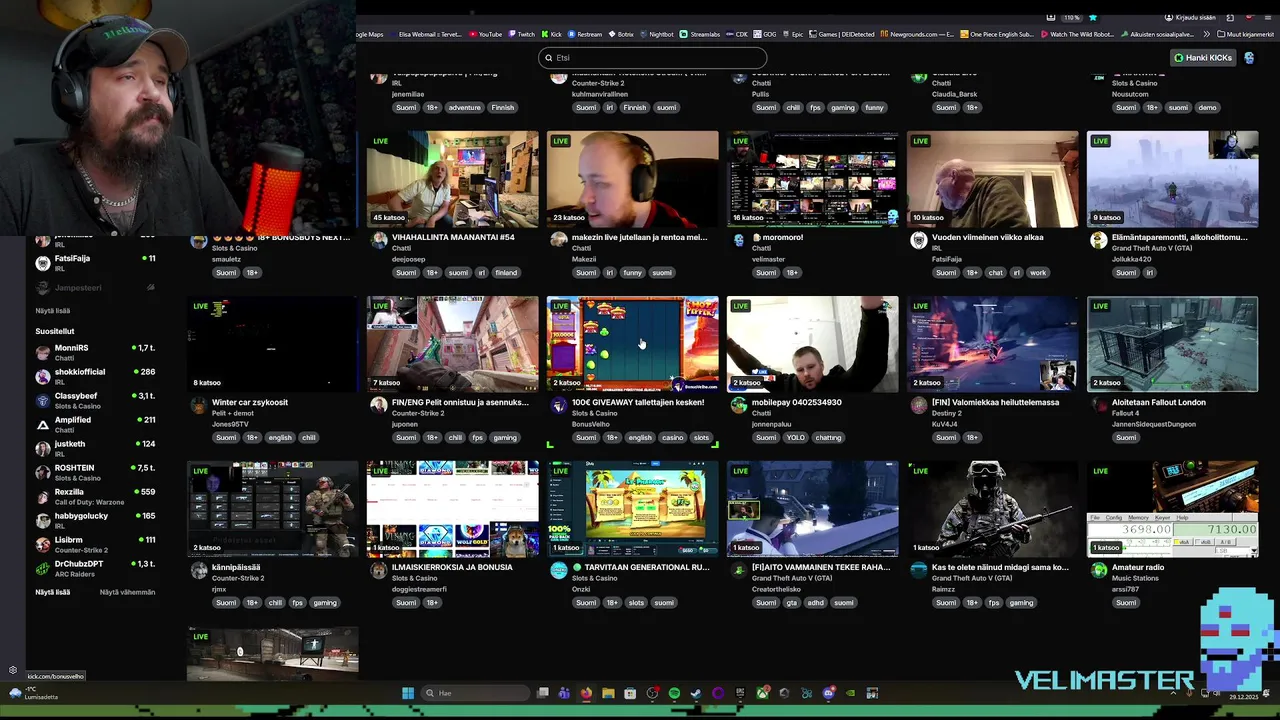Screen dimensions: 1280x720
Task: Open Spotify from the taskbar
Action: tap(675, 693)
